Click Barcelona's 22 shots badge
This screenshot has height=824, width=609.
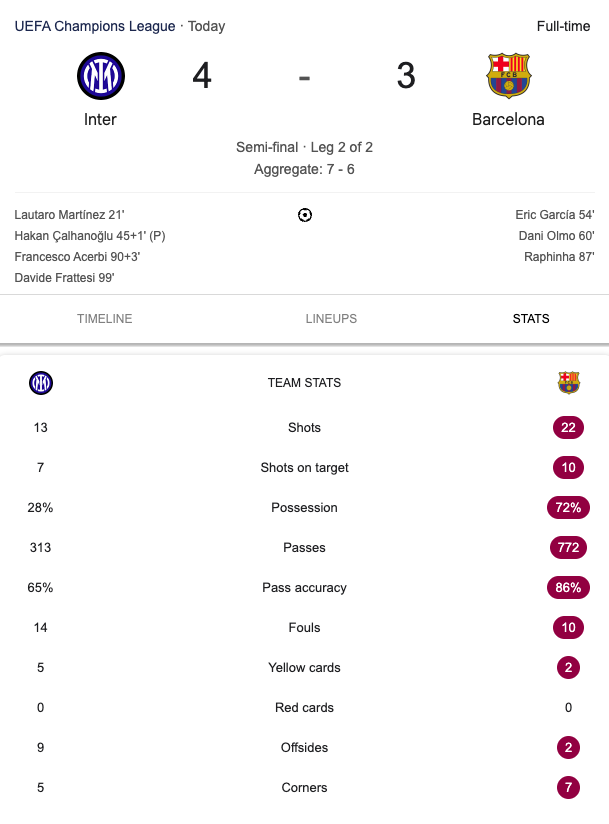point(568,428)
